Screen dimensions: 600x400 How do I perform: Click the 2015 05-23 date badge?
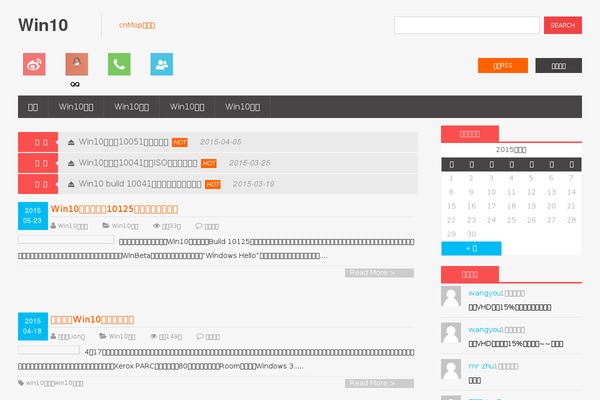pos(33,216)
